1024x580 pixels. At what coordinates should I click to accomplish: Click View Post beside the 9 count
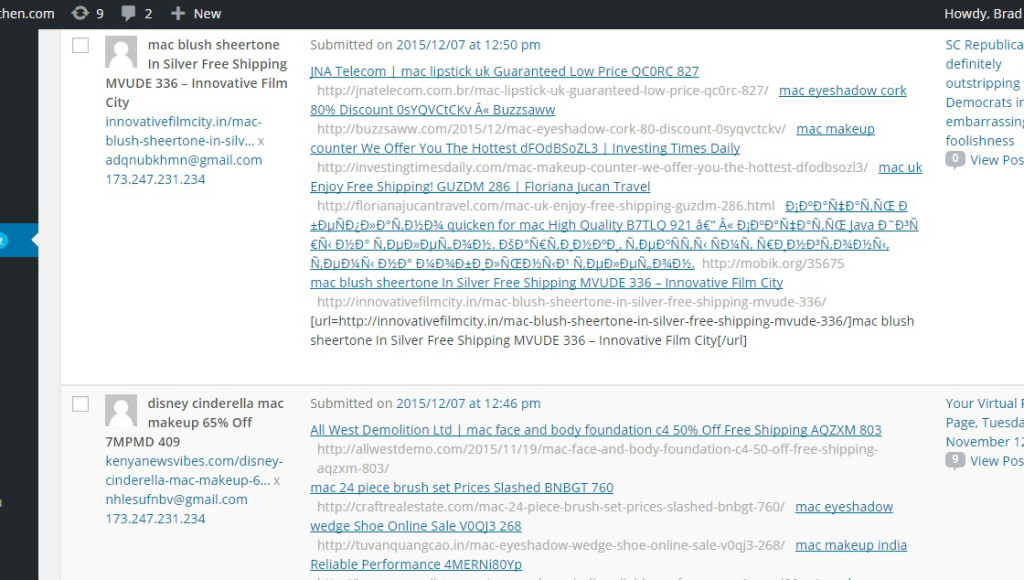coord(997,461)
